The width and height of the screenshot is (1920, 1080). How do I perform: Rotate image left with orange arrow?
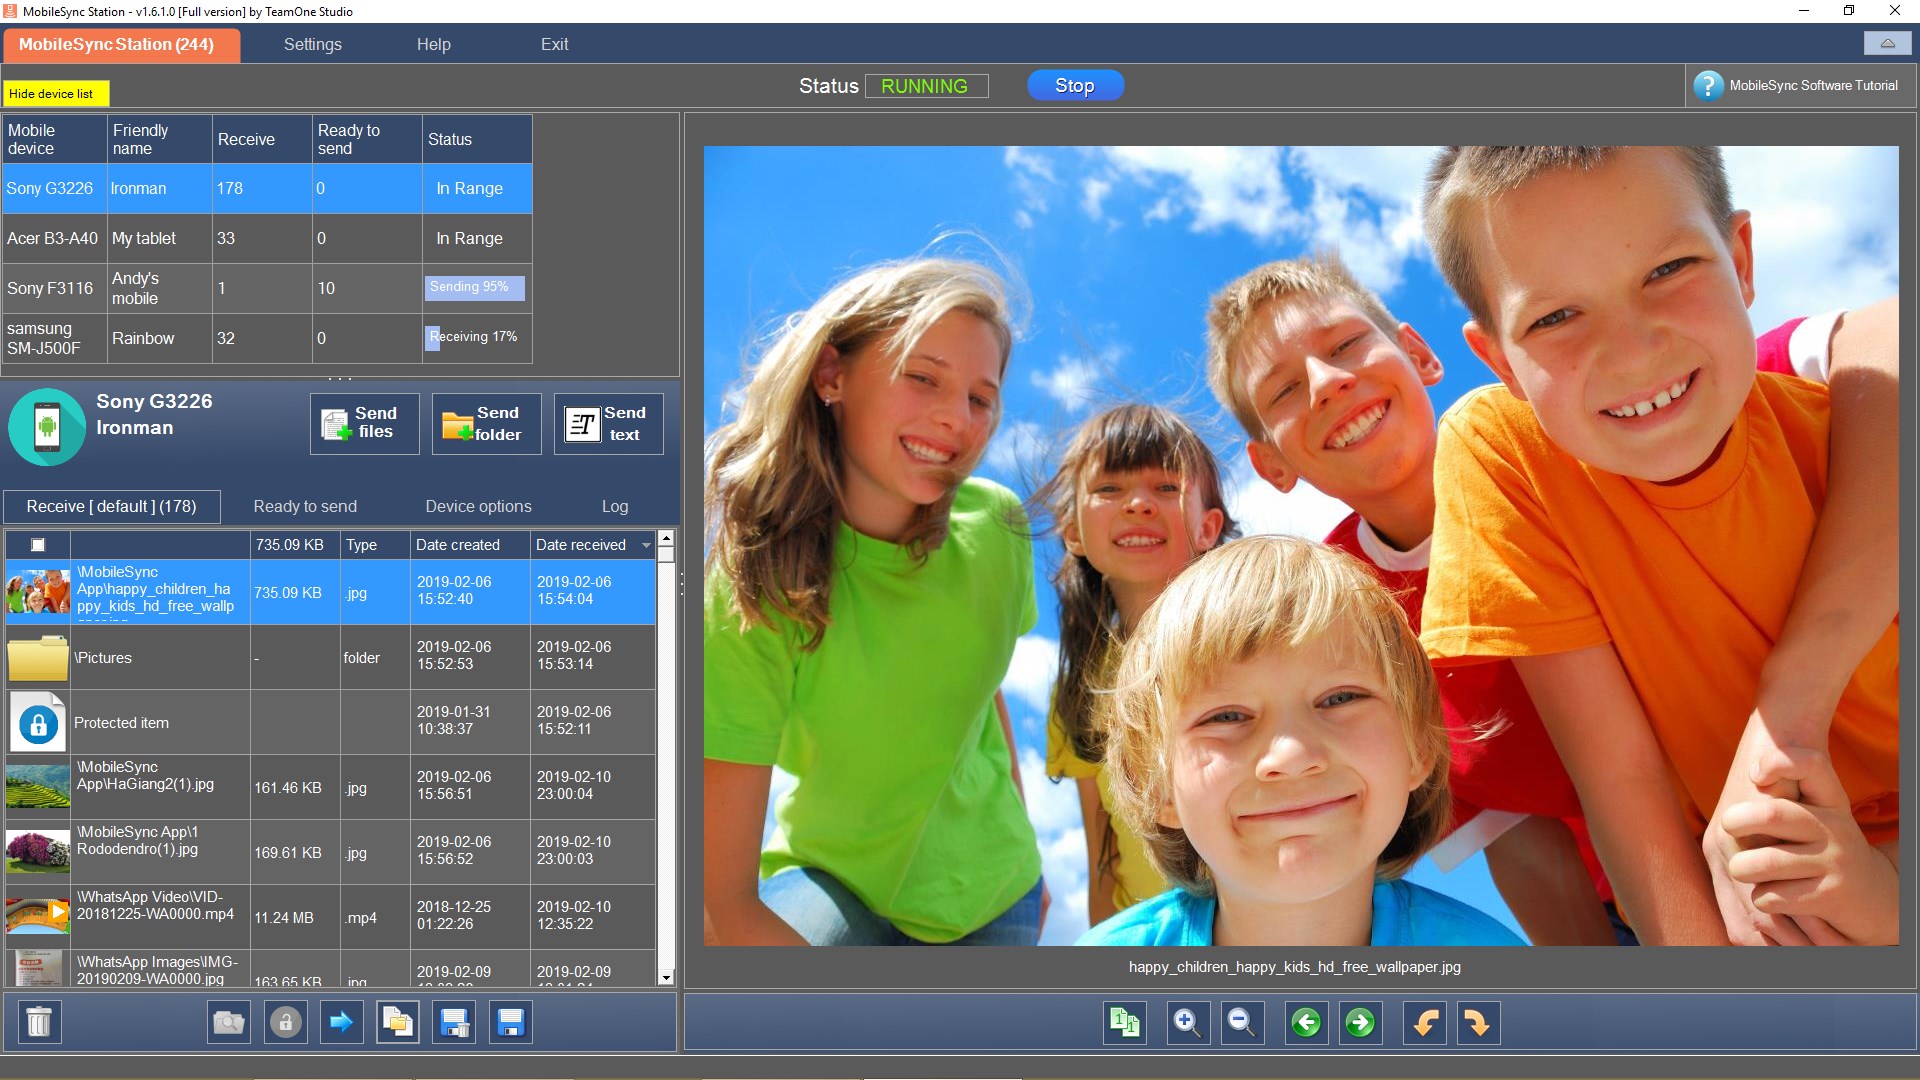(x=1425, y=1022)
